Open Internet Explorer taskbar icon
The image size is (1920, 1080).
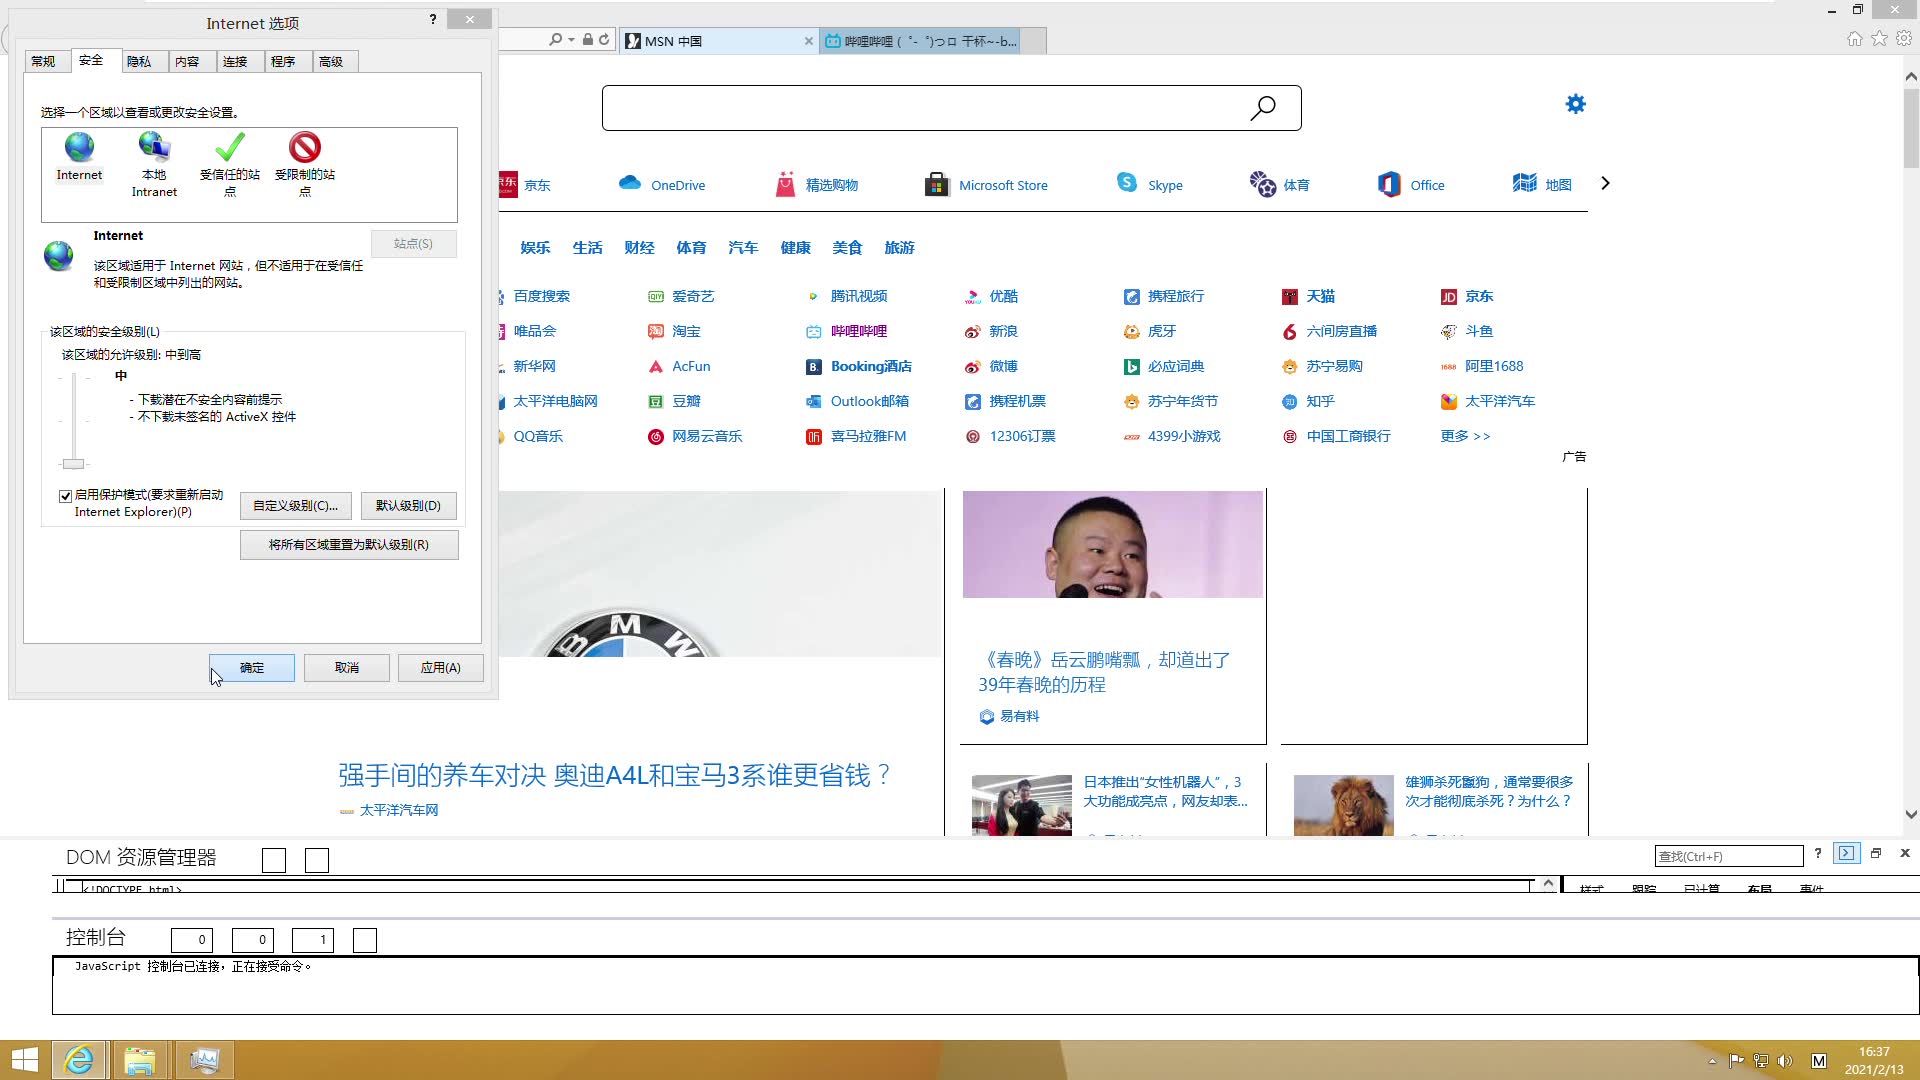pyautogui.click(x=79, y=1060)
